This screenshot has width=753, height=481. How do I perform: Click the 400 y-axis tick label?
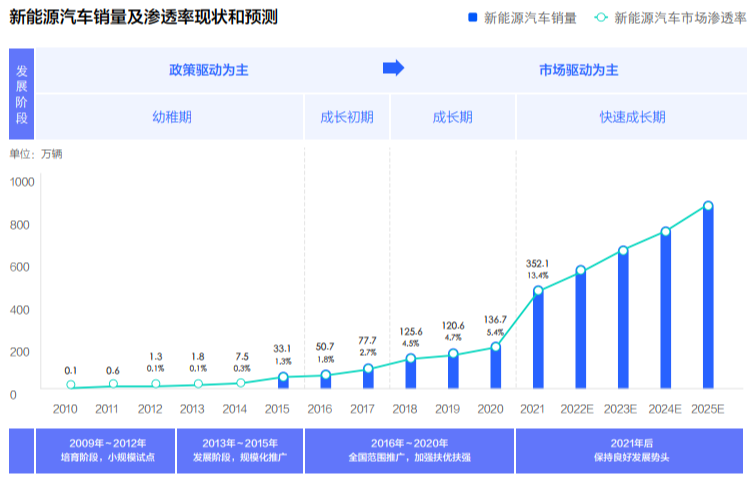click(x=20, y=310)
